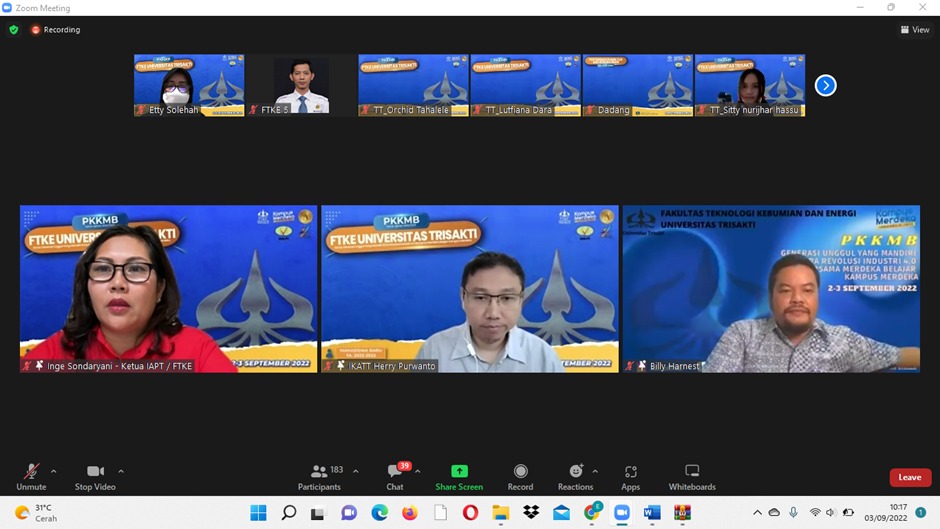Show next participants page arrow
940x529 pixels.
pos(825,85)
